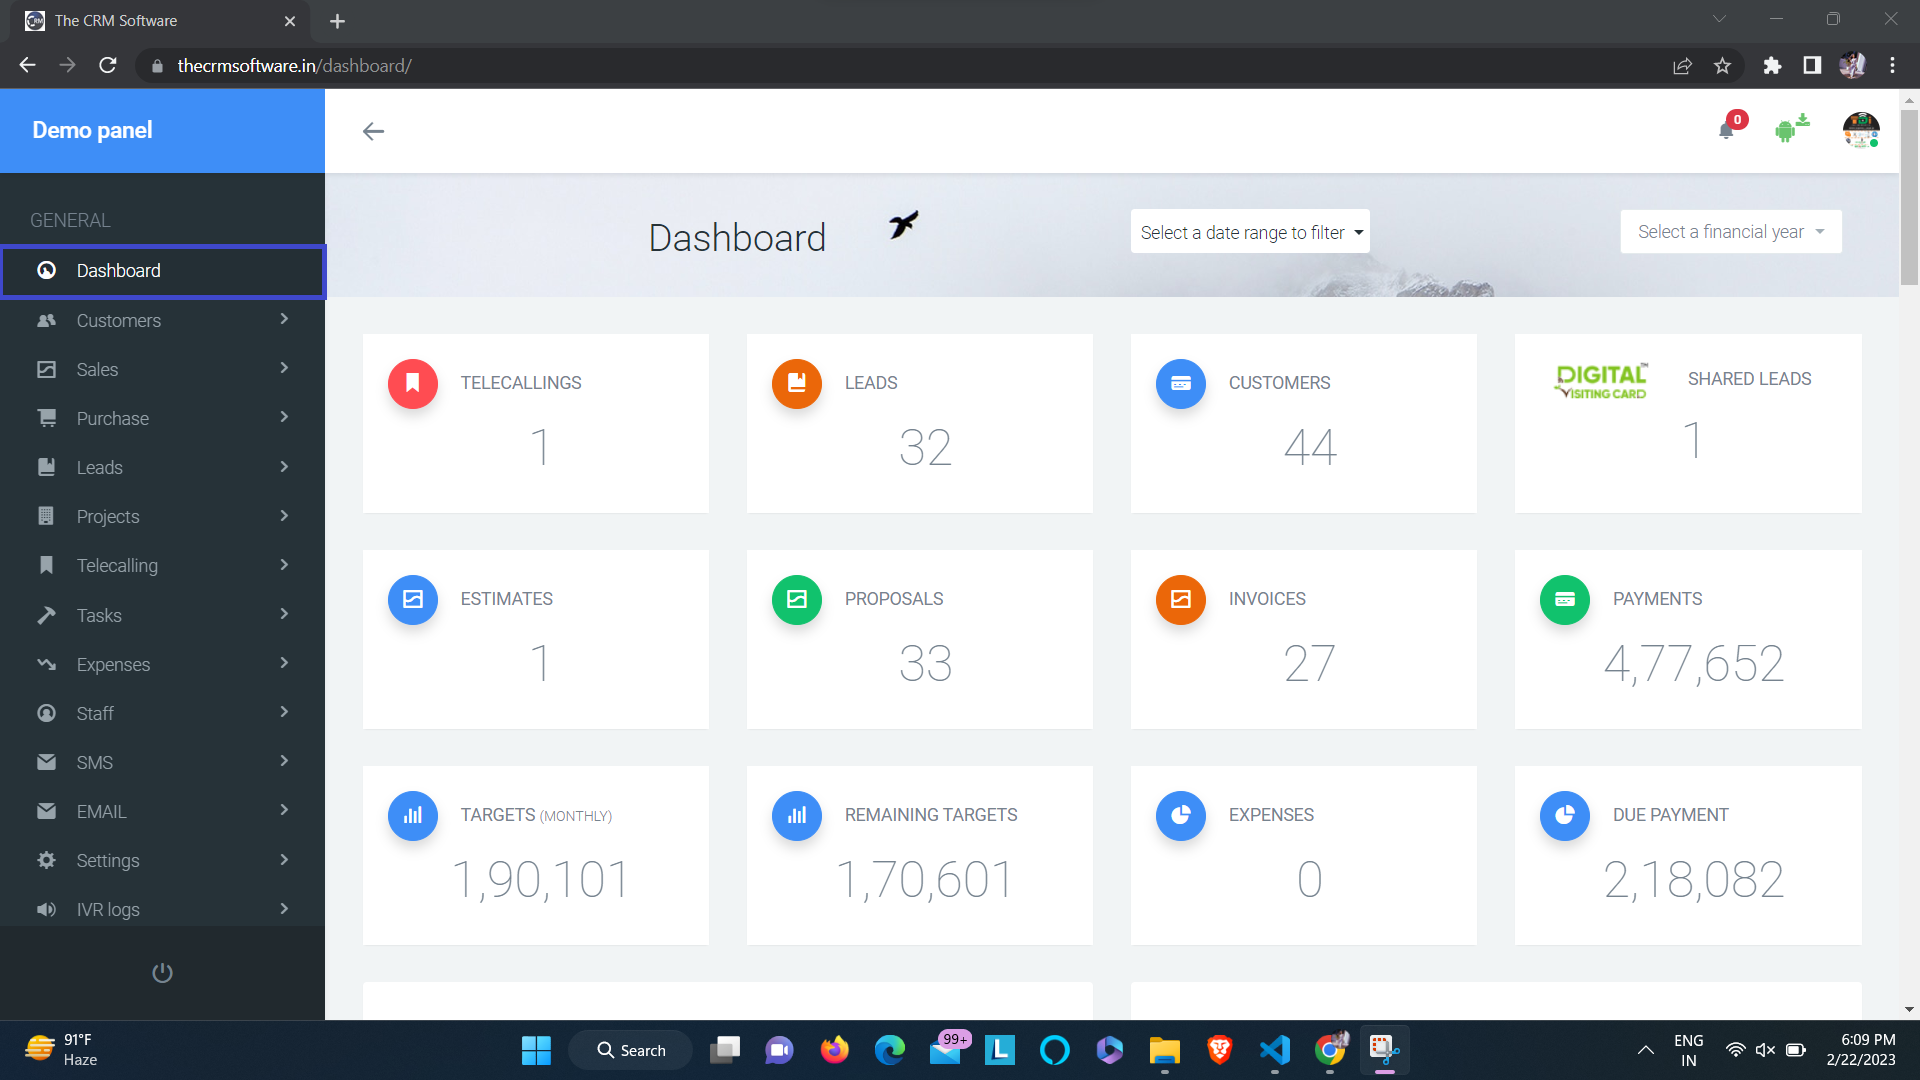Click the Windows taskbar Search box
1920x1080 pixels.
point(631,1050)
